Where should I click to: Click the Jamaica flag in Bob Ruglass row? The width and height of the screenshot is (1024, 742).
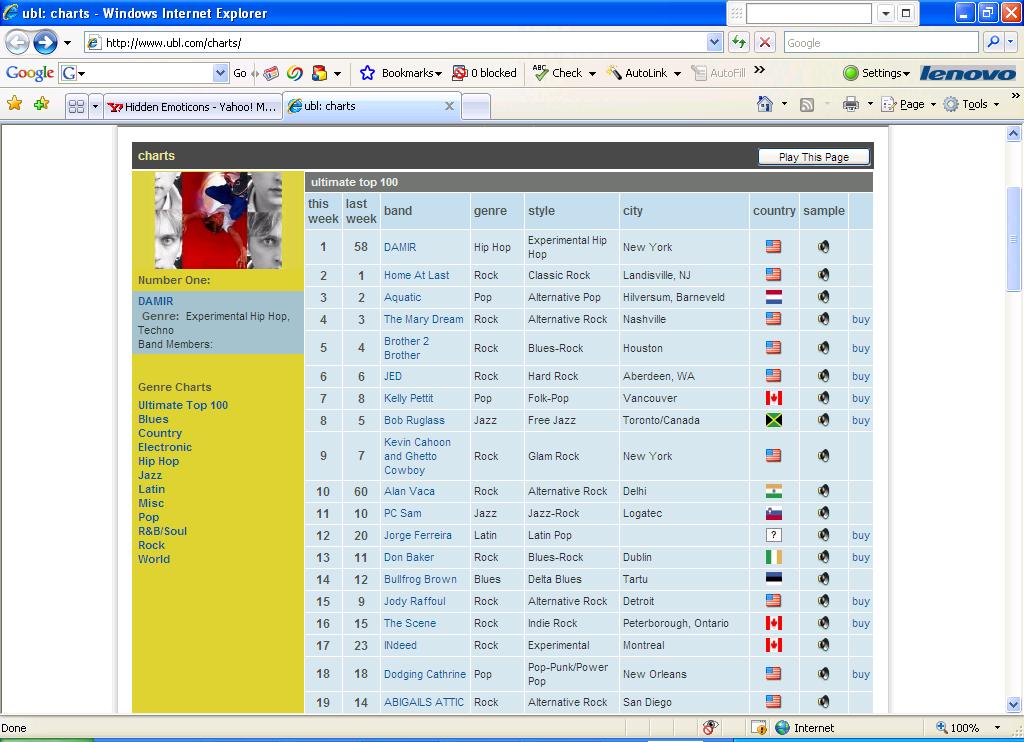(773, 420)
